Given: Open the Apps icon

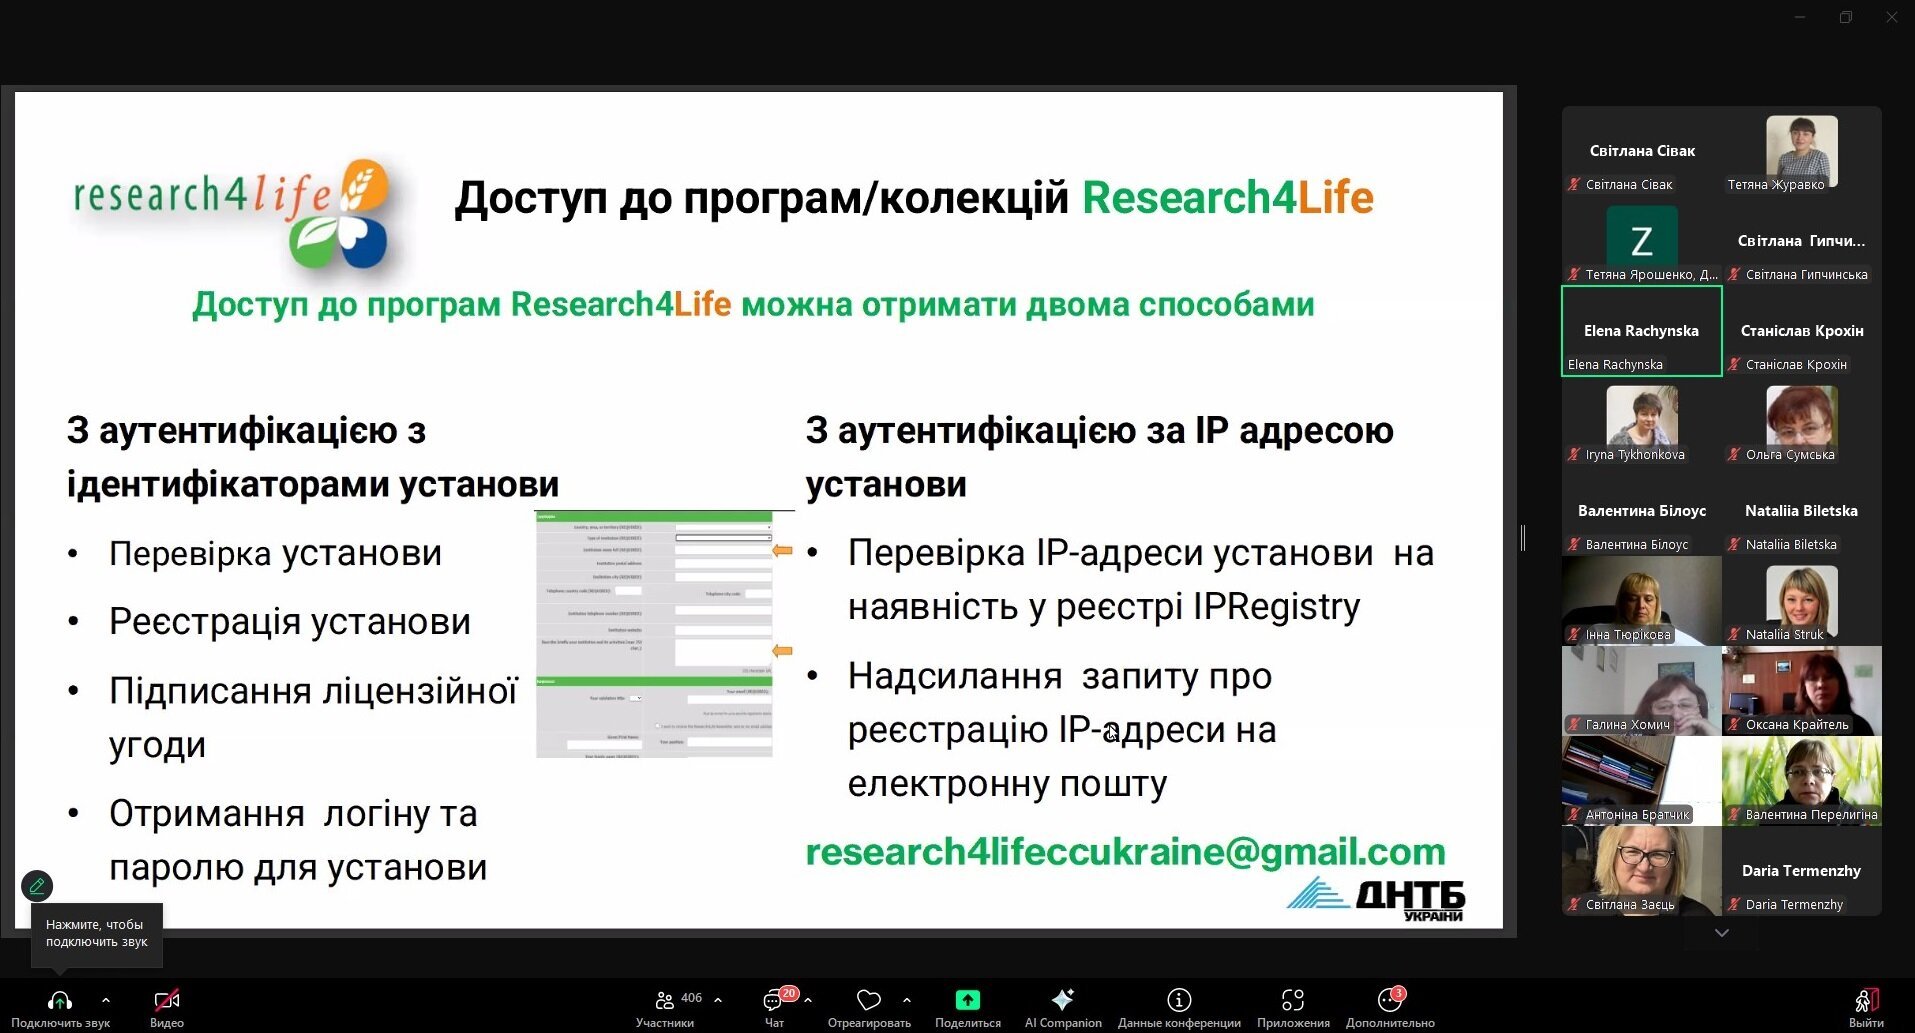Looking at the screenshot, I should pos(1293,1000).
